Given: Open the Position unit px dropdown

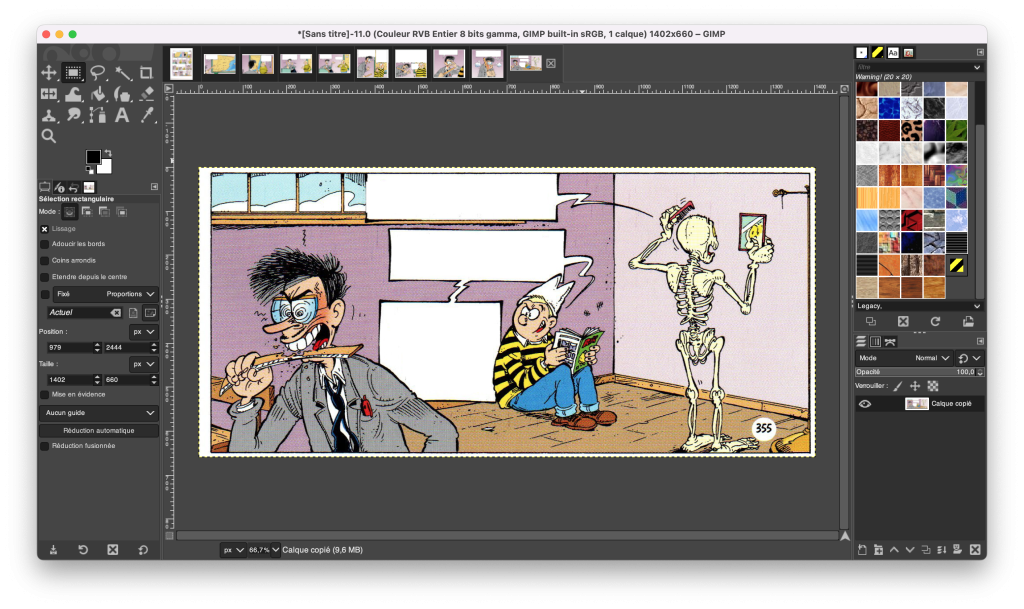Looking at the screenshot, I should pyautogui.click(x=144, y=331).
